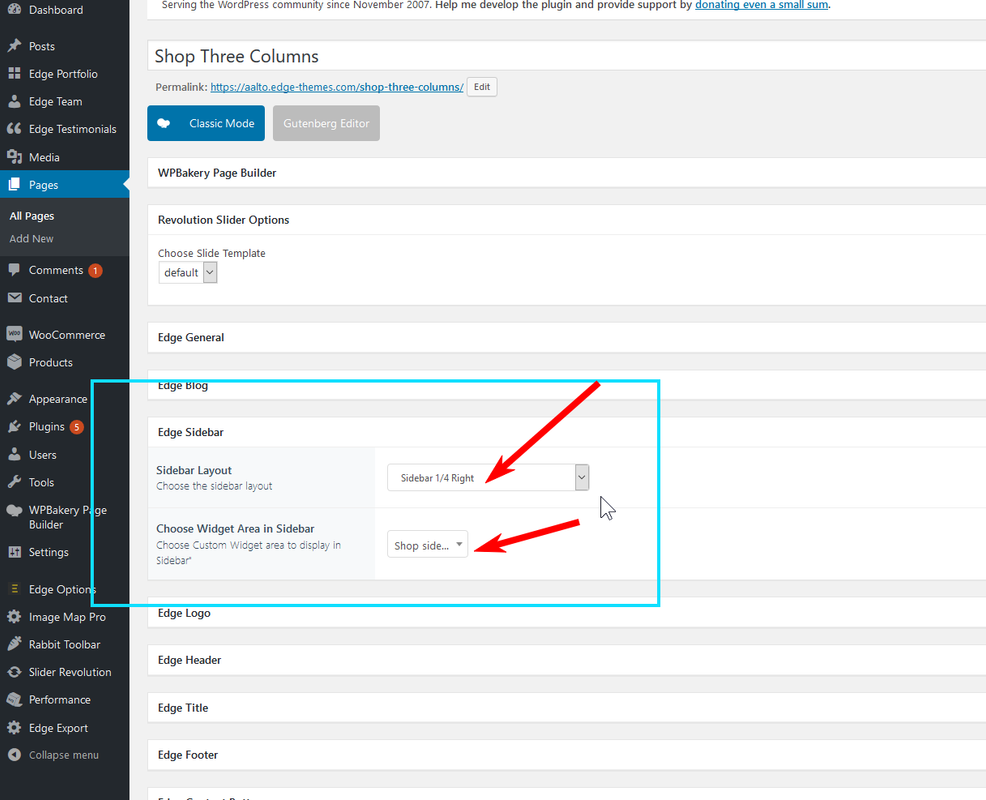Click the Edge Export gear icon

coord(14,728)
